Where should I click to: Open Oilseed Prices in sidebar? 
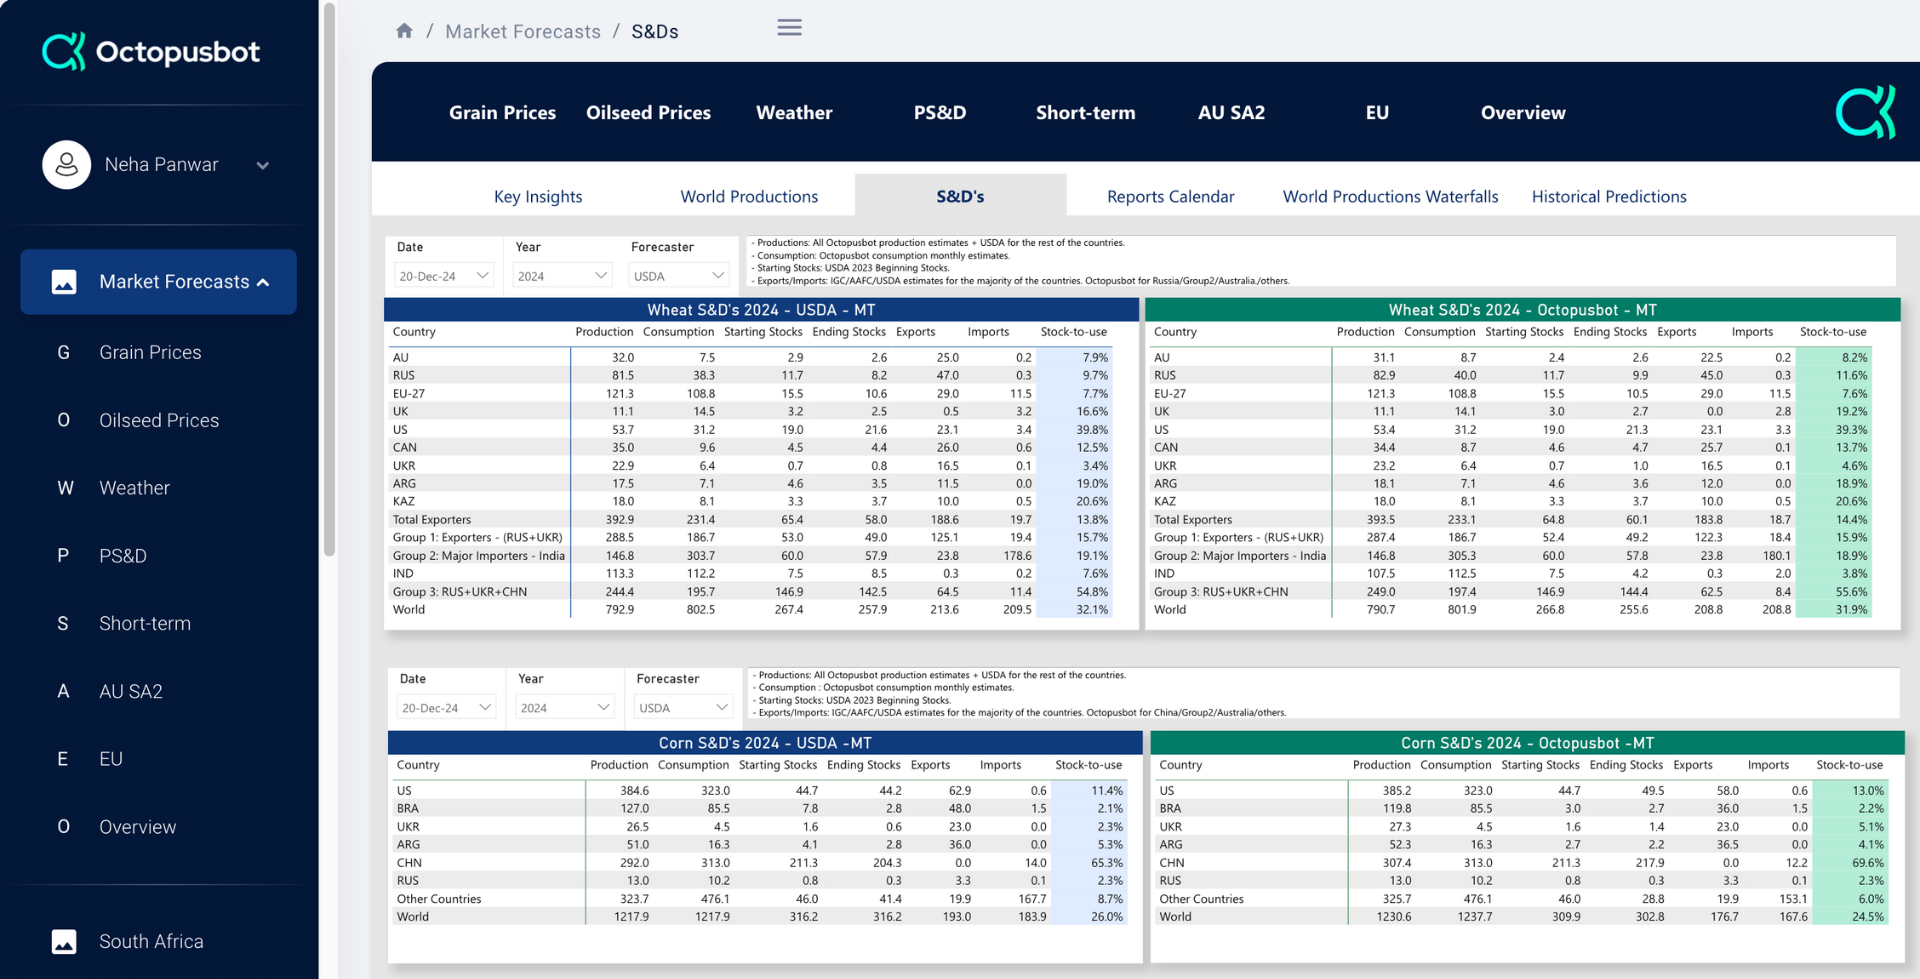(x=158, y=420)
